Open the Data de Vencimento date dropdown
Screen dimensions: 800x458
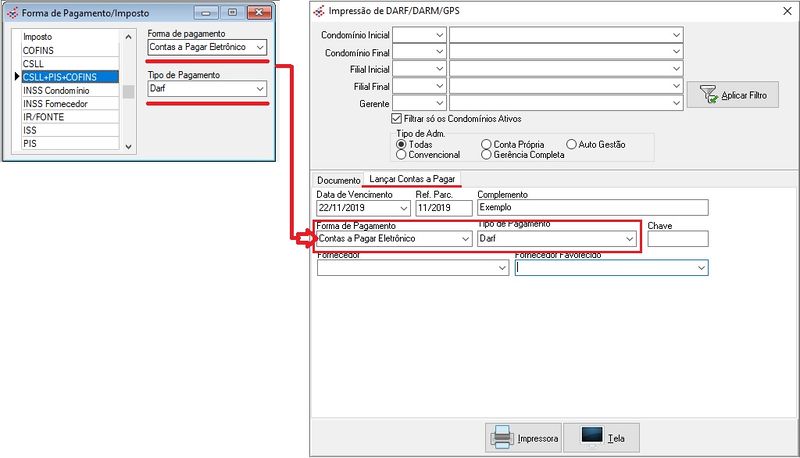pyautogui.click(x=402, y=208)
